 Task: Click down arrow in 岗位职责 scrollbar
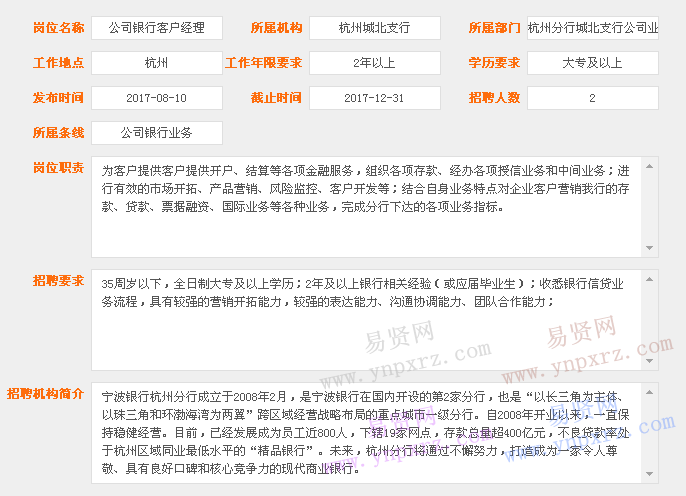click(649, 248)
